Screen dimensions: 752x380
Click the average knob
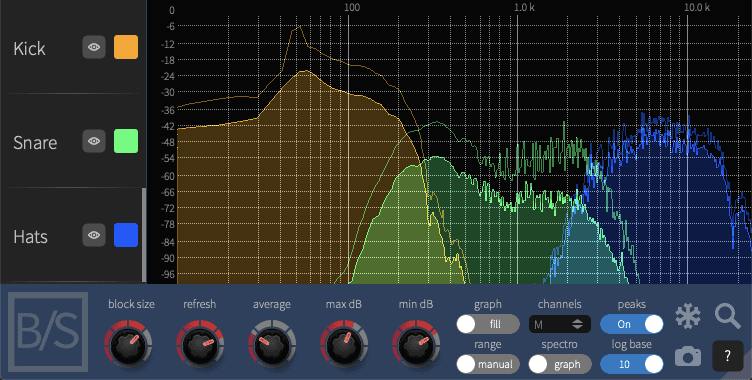click(271, 344)
